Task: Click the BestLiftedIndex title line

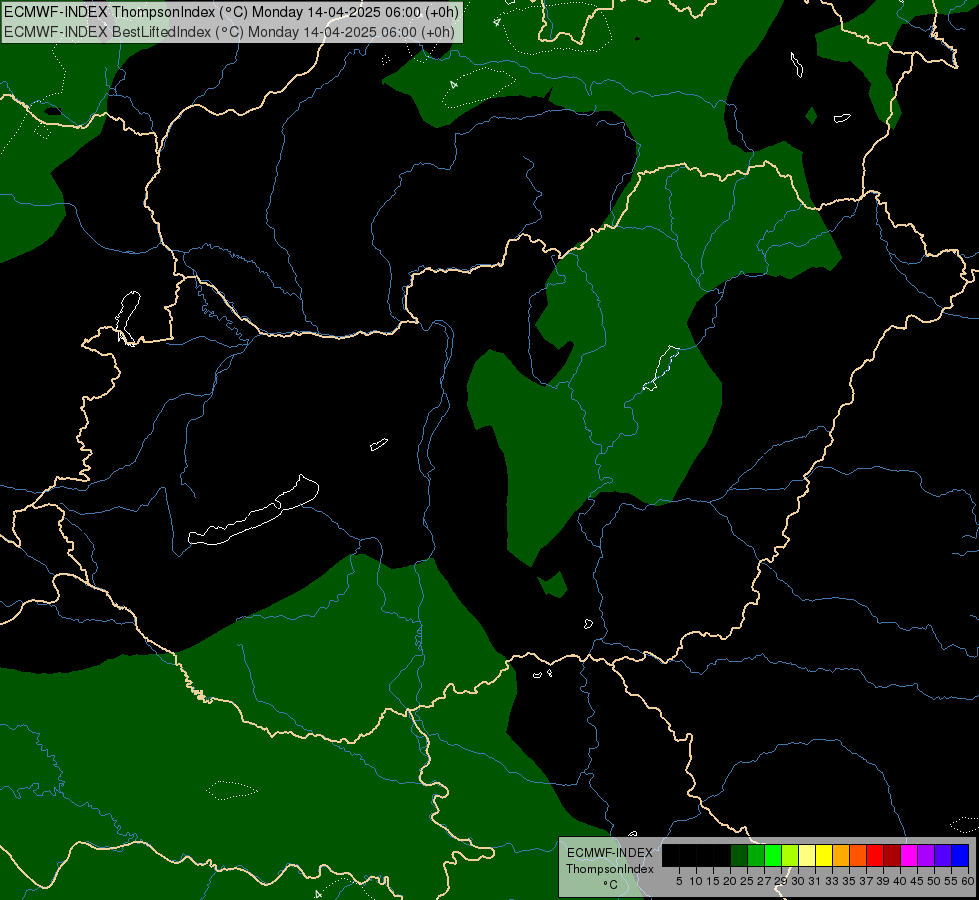Action: 229,32
